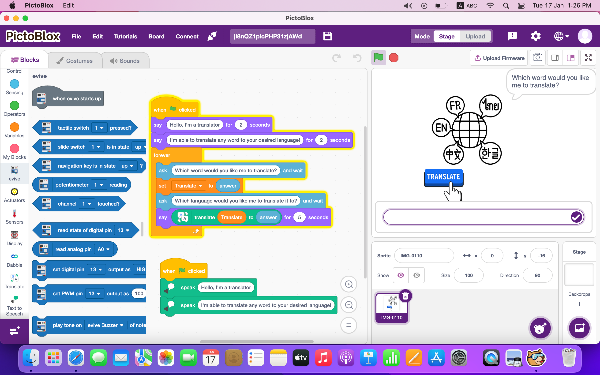Click the green flag run button

point(378,58)
